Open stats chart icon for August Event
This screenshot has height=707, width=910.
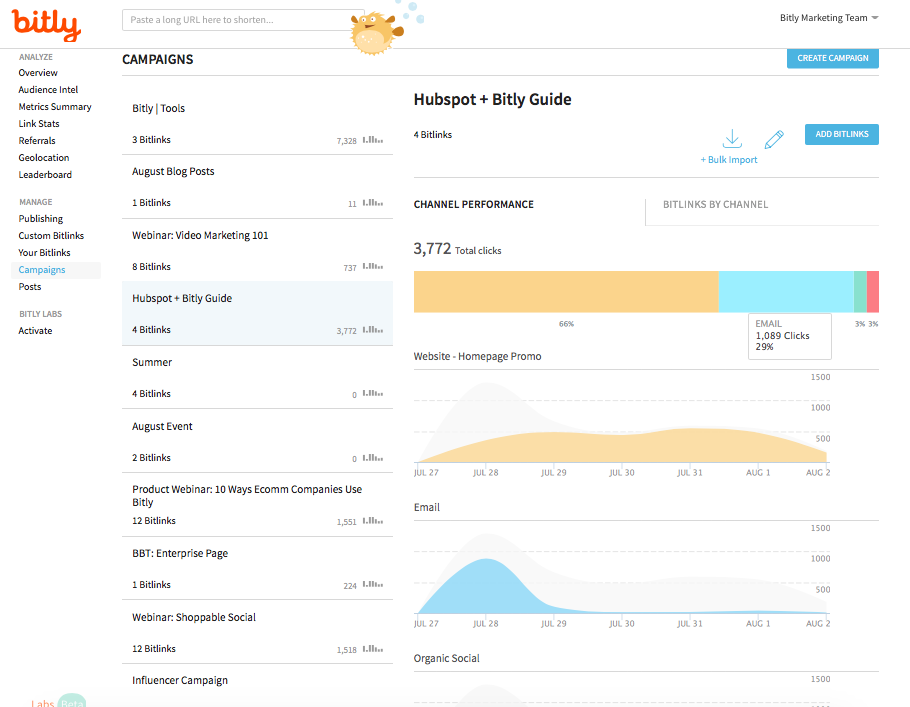(373, 457)
